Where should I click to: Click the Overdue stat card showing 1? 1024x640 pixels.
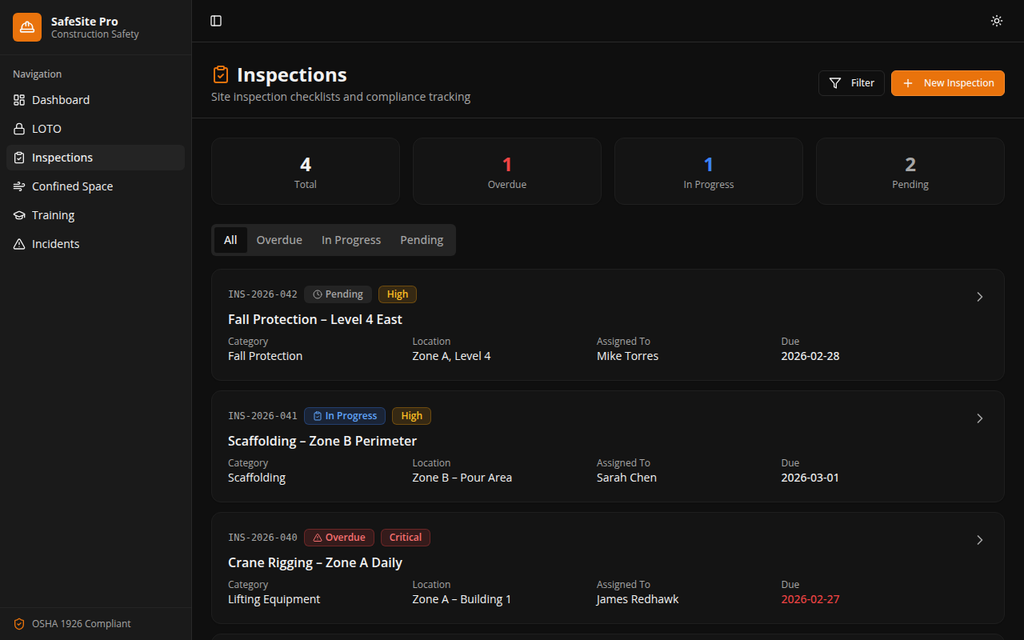[507, 171]
